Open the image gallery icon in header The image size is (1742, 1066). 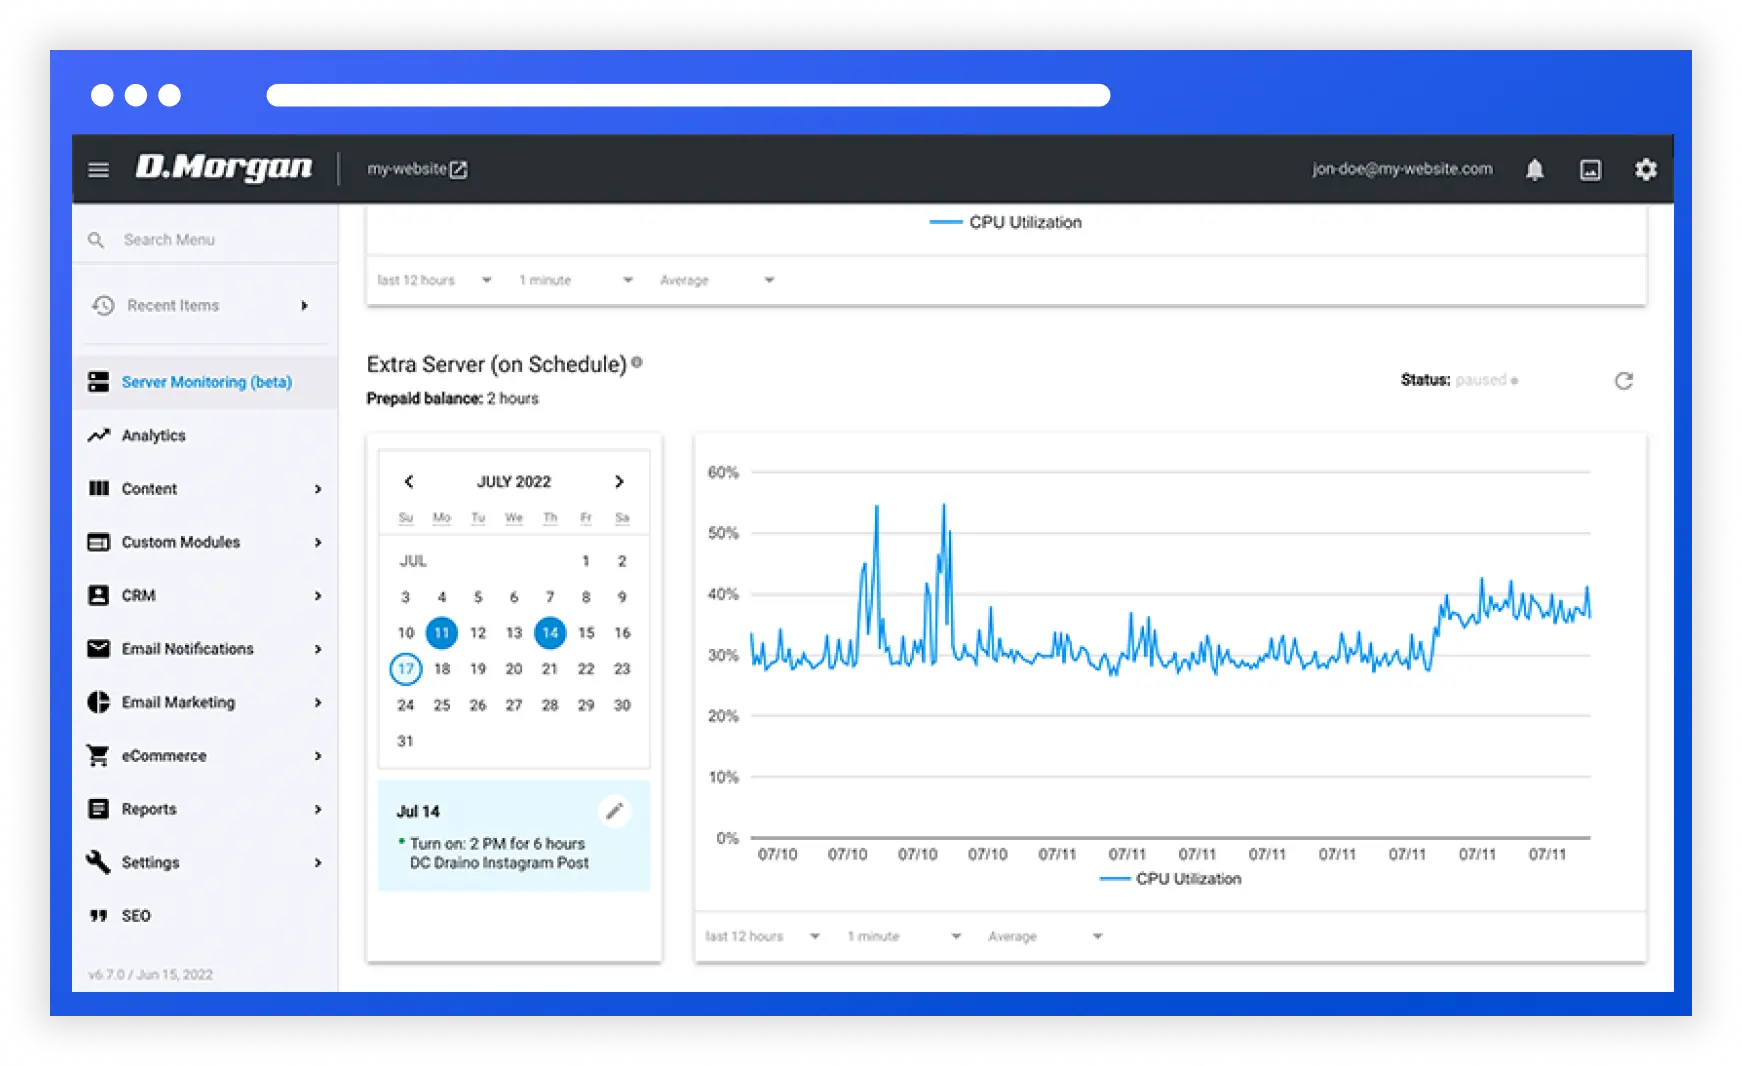[1590, 170]
